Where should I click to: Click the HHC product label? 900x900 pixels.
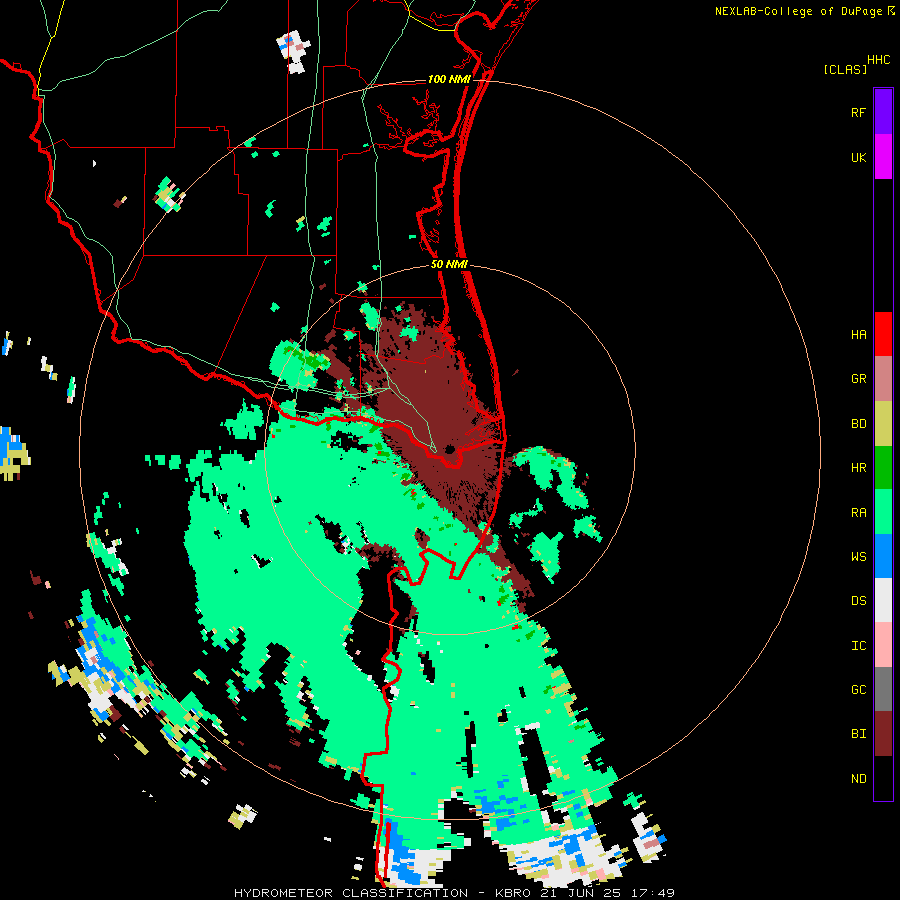point(878,60)
